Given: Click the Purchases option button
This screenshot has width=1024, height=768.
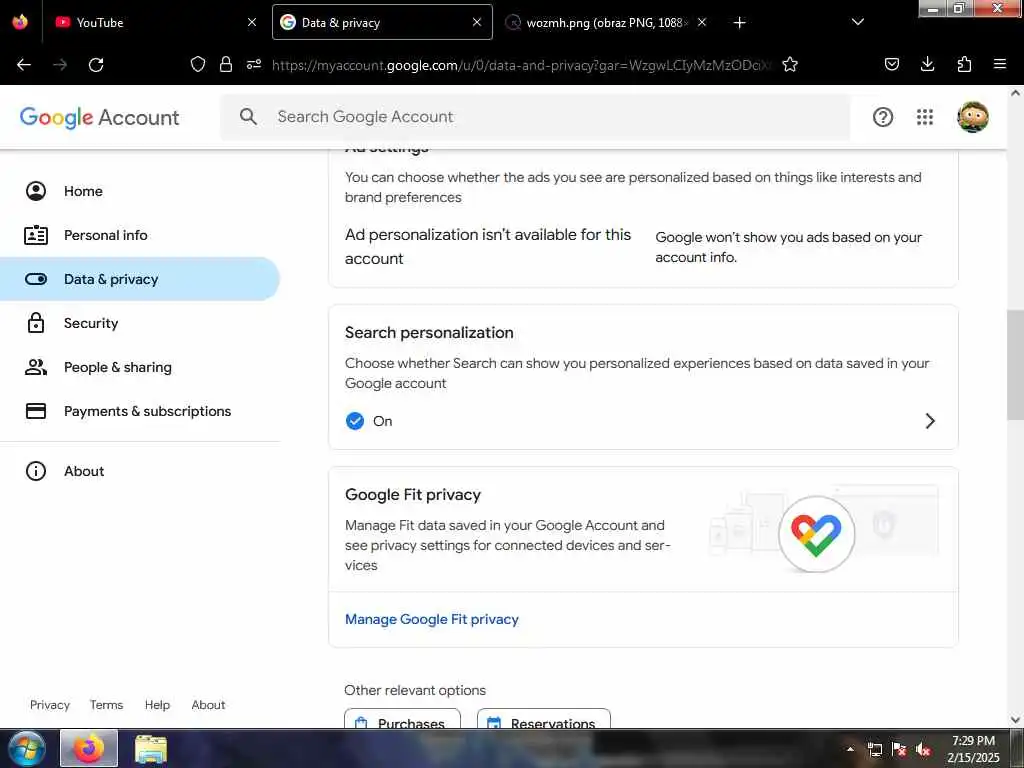Looking at the screenshot, I should click(402, 719).
